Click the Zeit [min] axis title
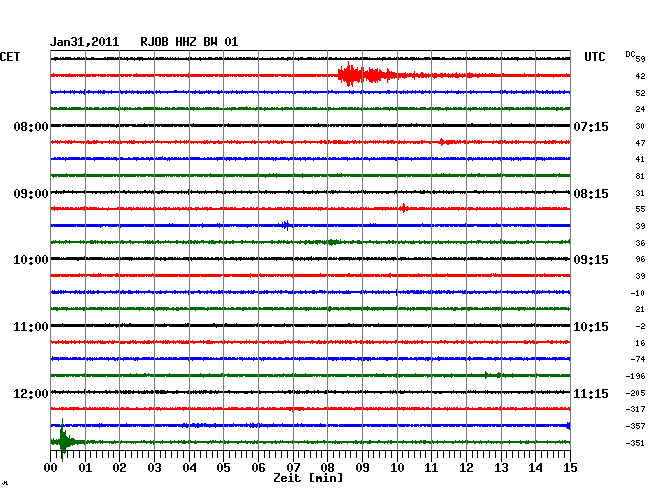The width and height of the screenshot is (650, 494). (308, 478)
